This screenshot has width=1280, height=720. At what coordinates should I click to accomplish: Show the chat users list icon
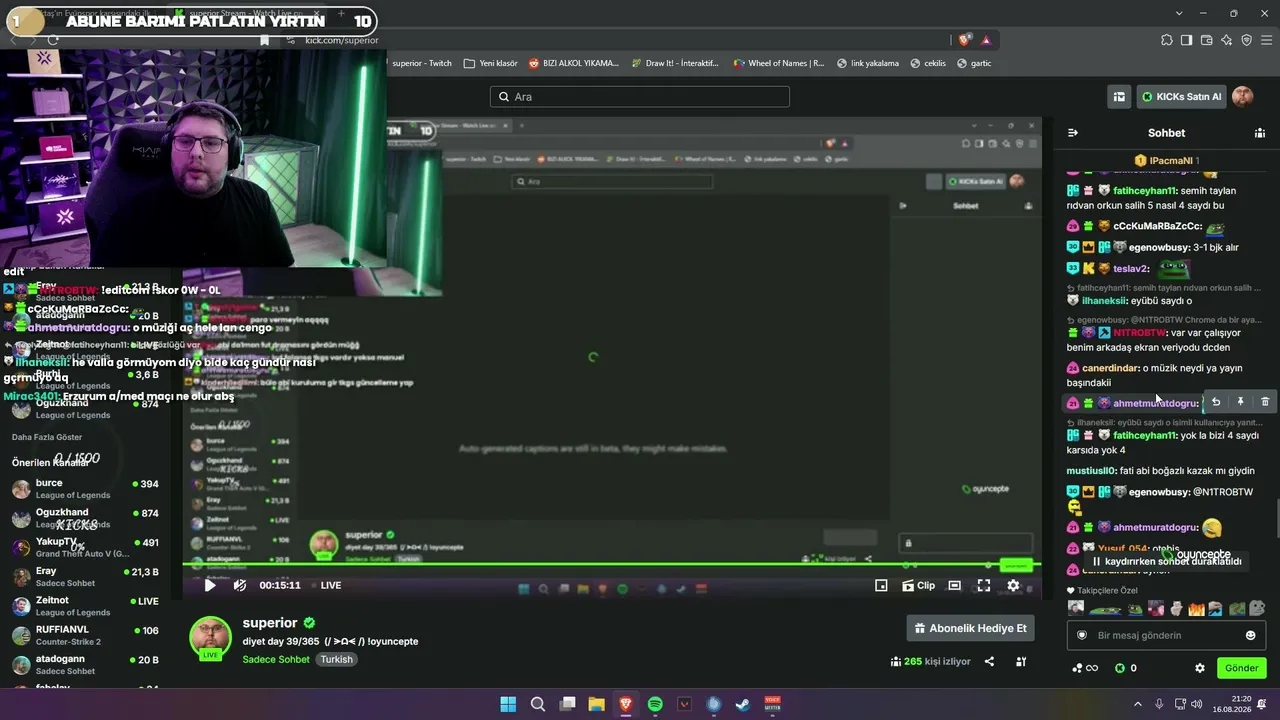click(x=1260, y=133)
